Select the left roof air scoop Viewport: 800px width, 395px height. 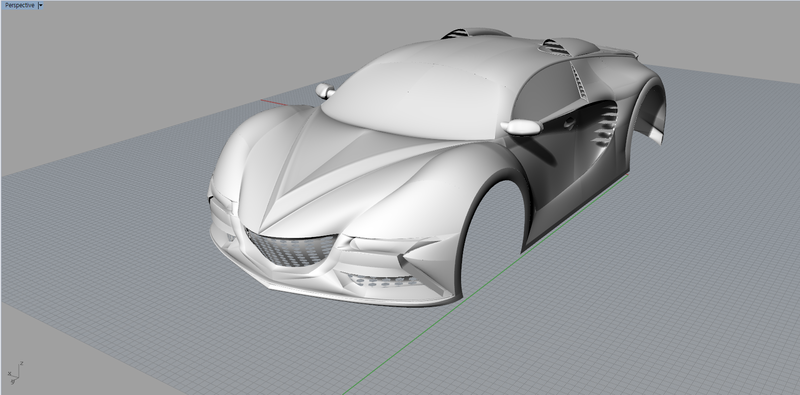pos(459,33)
